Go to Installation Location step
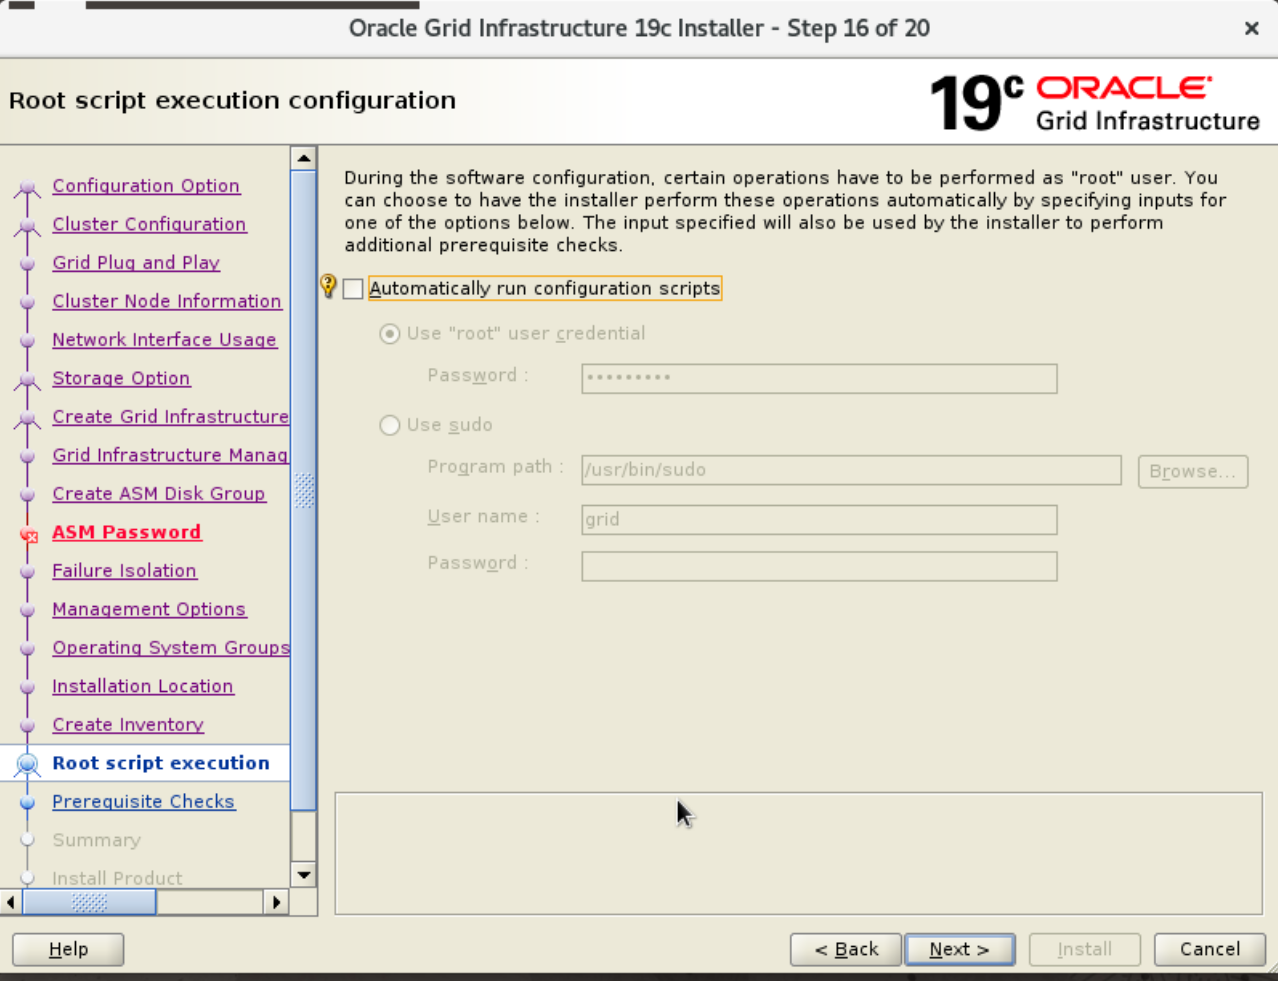 143,686
